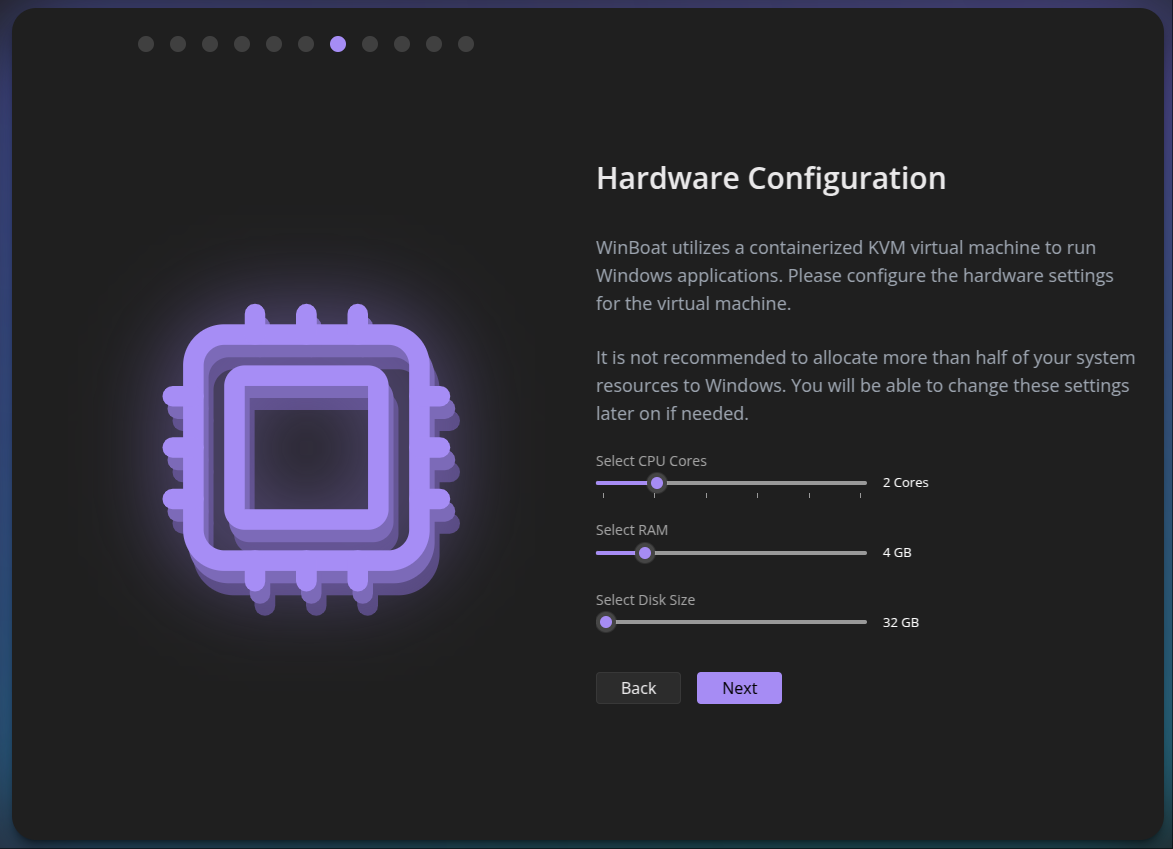Viewport: 1173px width, 849px height.
Task: Click the large CPU chip illustration
Action: coord(307,456)
